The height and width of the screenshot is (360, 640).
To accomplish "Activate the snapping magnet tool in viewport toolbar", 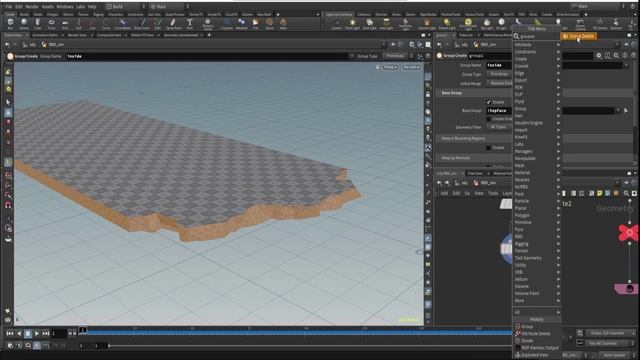I will tap(8, 205).
